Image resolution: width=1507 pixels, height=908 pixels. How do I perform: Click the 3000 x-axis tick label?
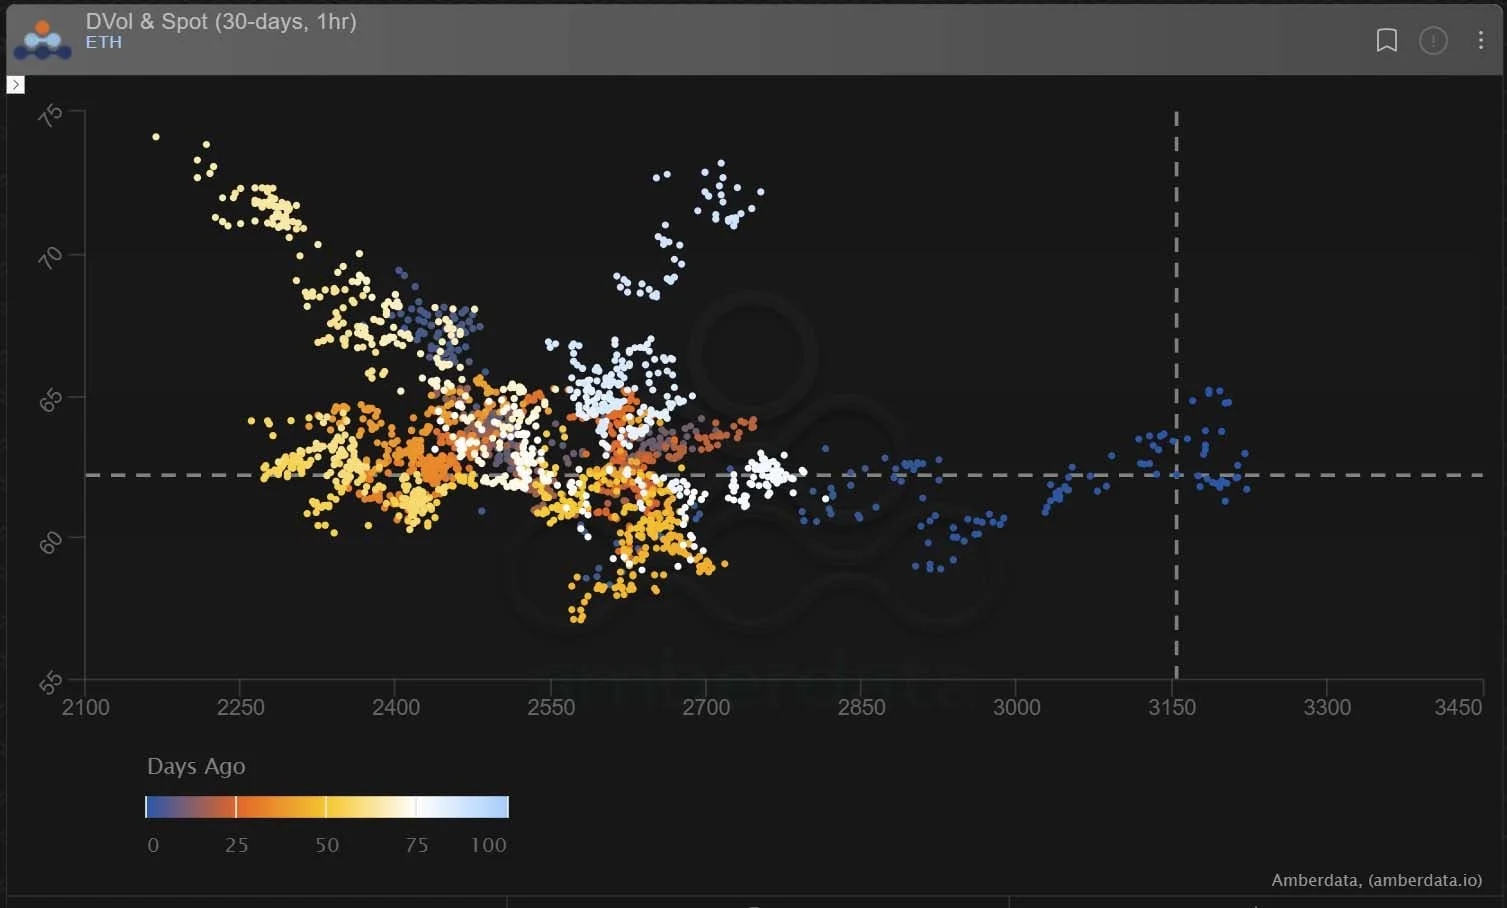pos(1016,707)
